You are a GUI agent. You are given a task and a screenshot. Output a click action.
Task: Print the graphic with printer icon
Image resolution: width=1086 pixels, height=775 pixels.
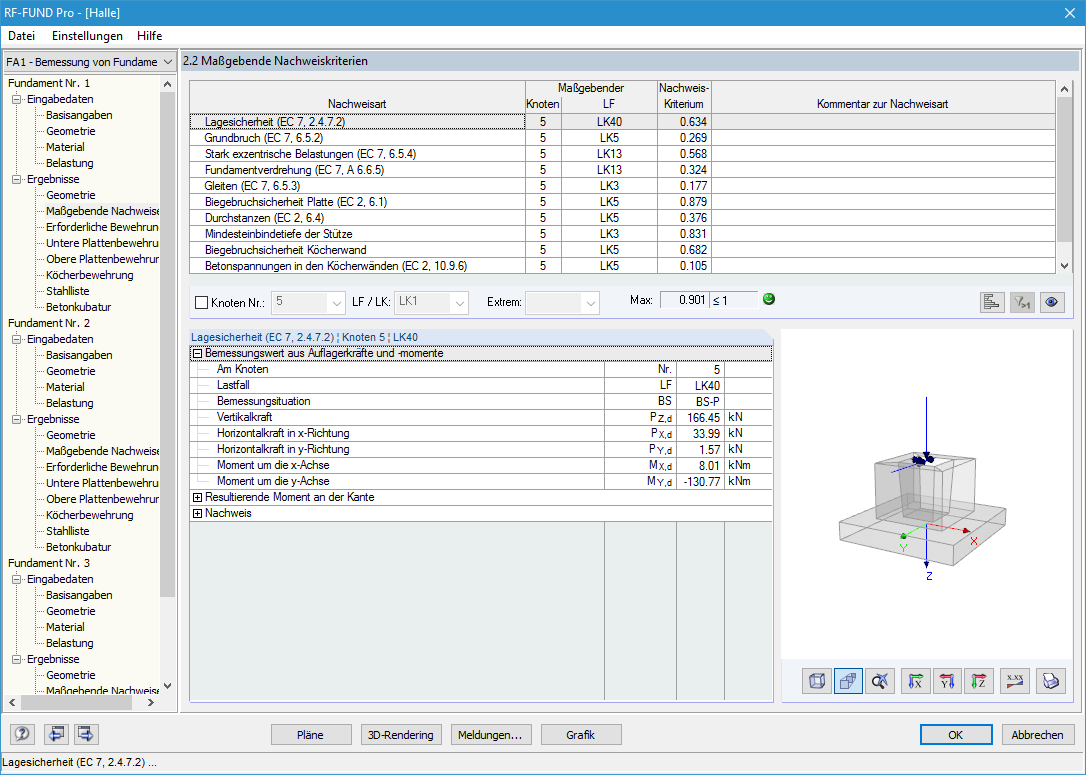[1051, 682]
